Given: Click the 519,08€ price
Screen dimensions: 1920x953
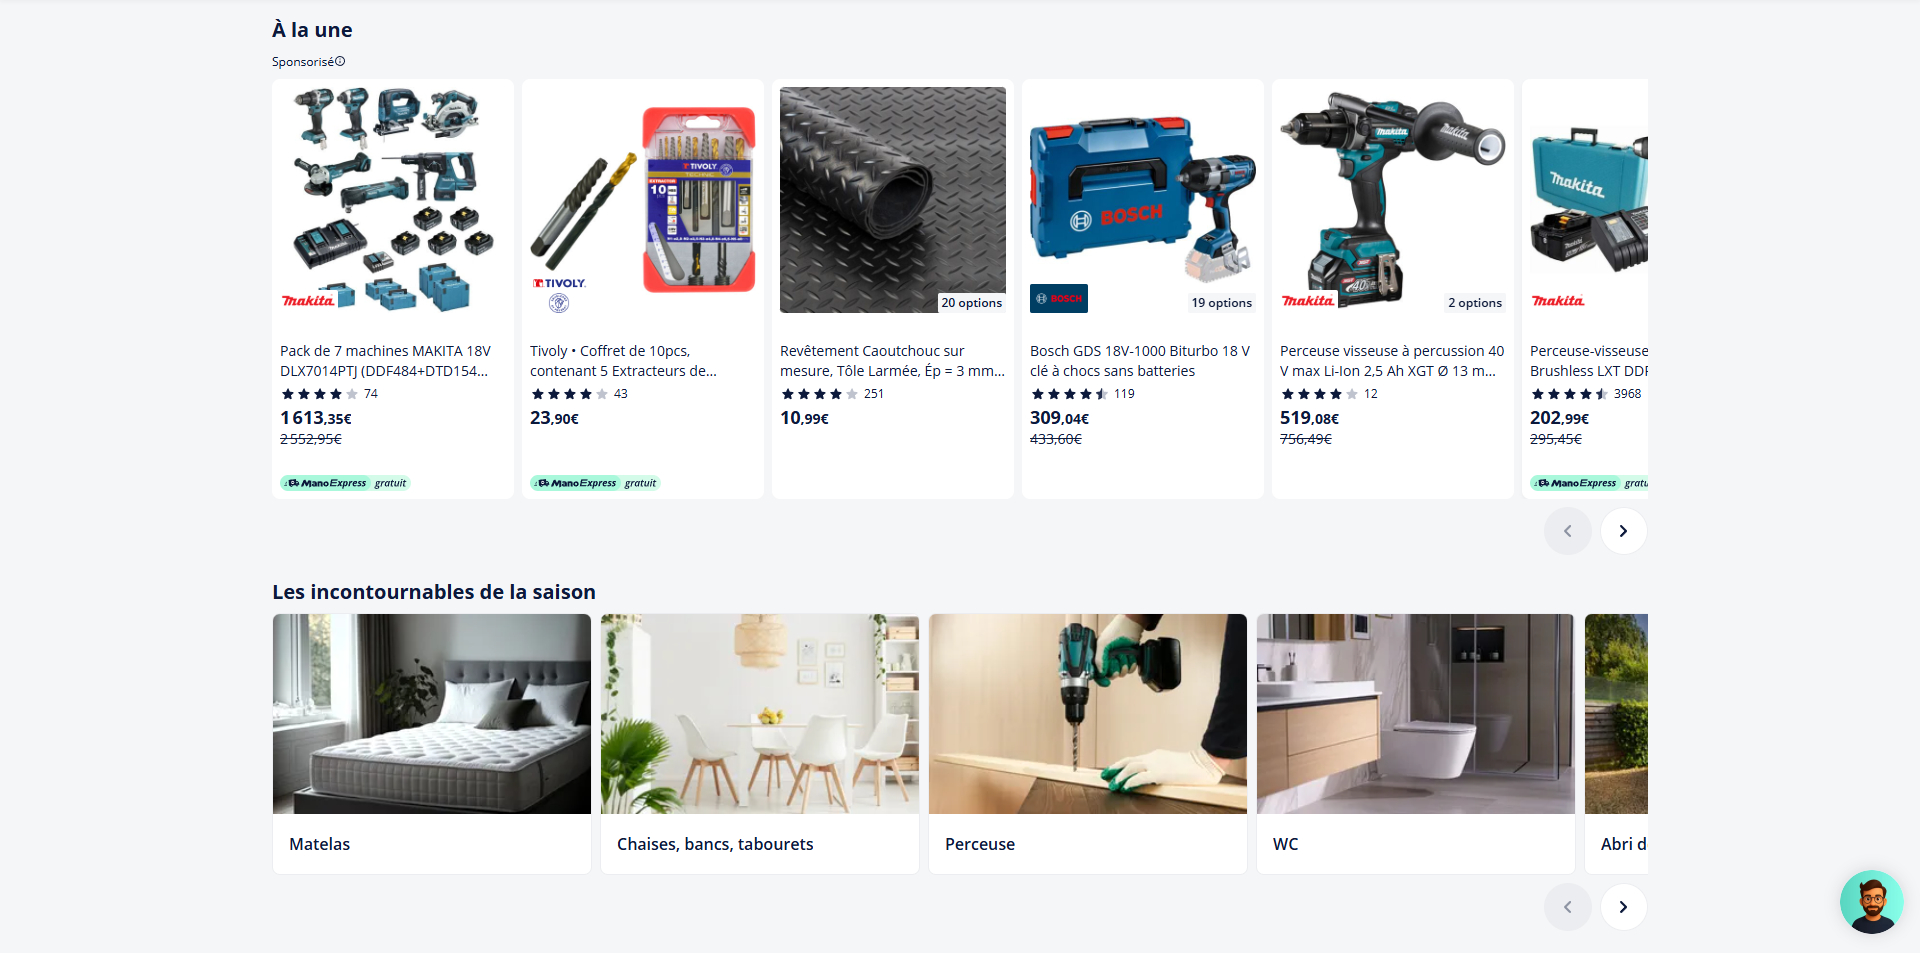Looking at the screenshot, I should tap(1309, 418).
